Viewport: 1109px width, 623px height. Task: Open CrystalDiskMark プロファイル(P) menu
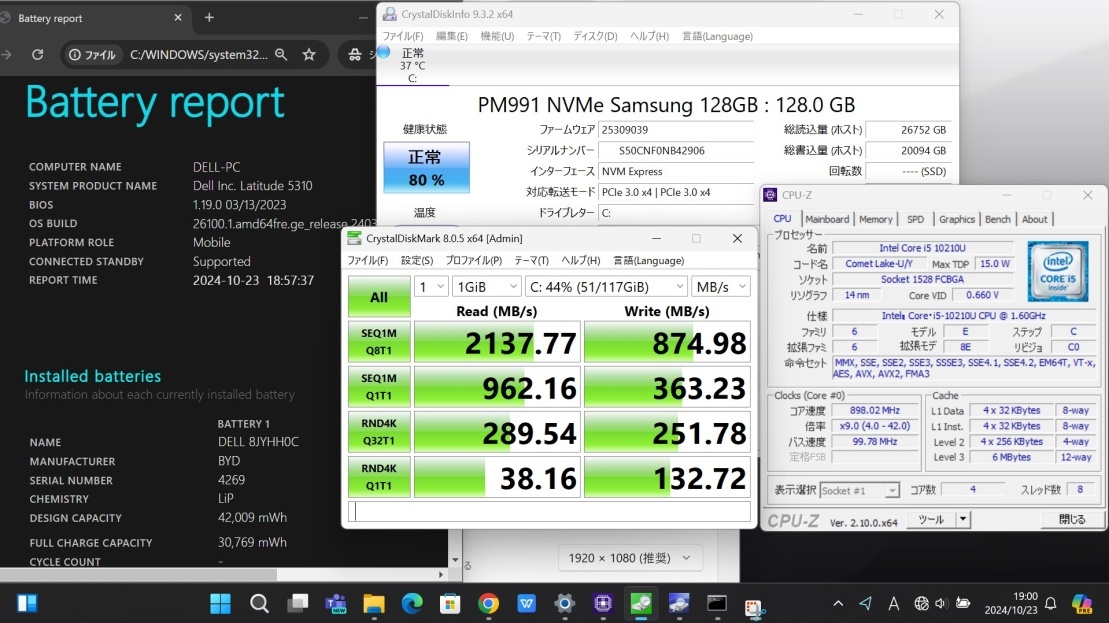tap(473, 260)
